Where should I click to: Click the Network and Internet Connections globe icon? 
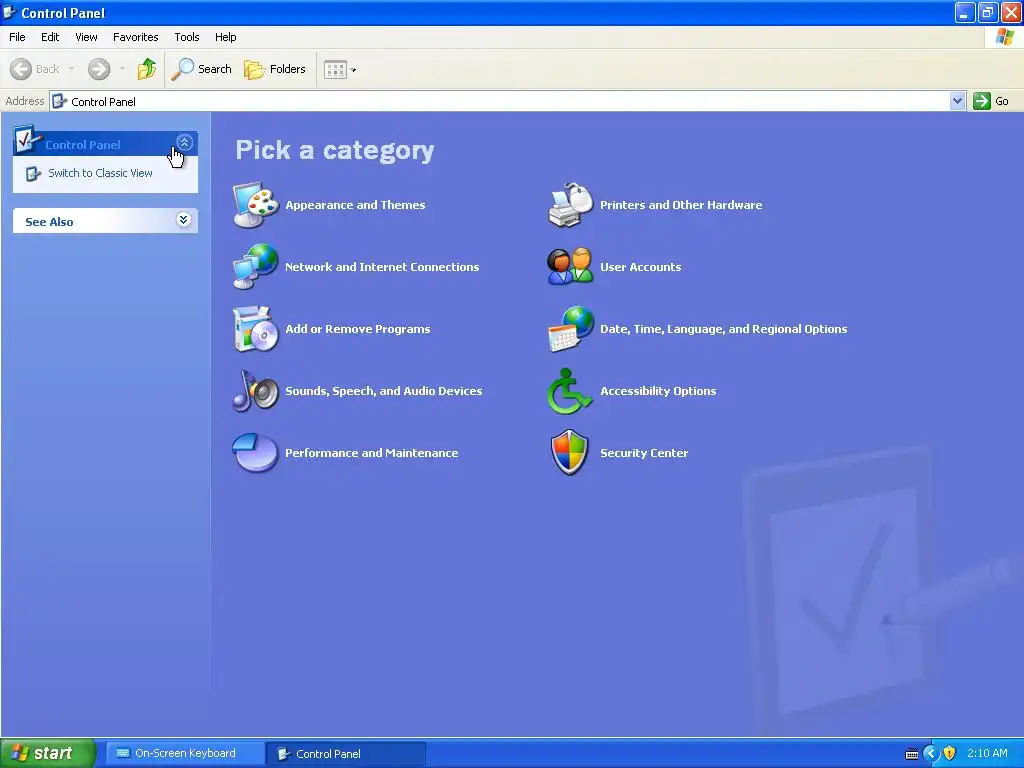pyautogui.click(x=255, y=266)
